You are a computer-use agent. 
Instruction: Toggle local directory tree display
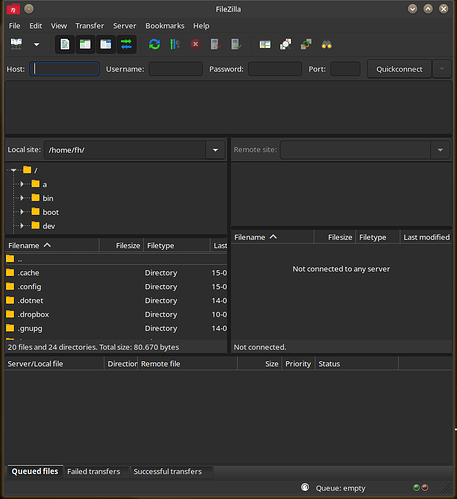click(x=85, y=44)
